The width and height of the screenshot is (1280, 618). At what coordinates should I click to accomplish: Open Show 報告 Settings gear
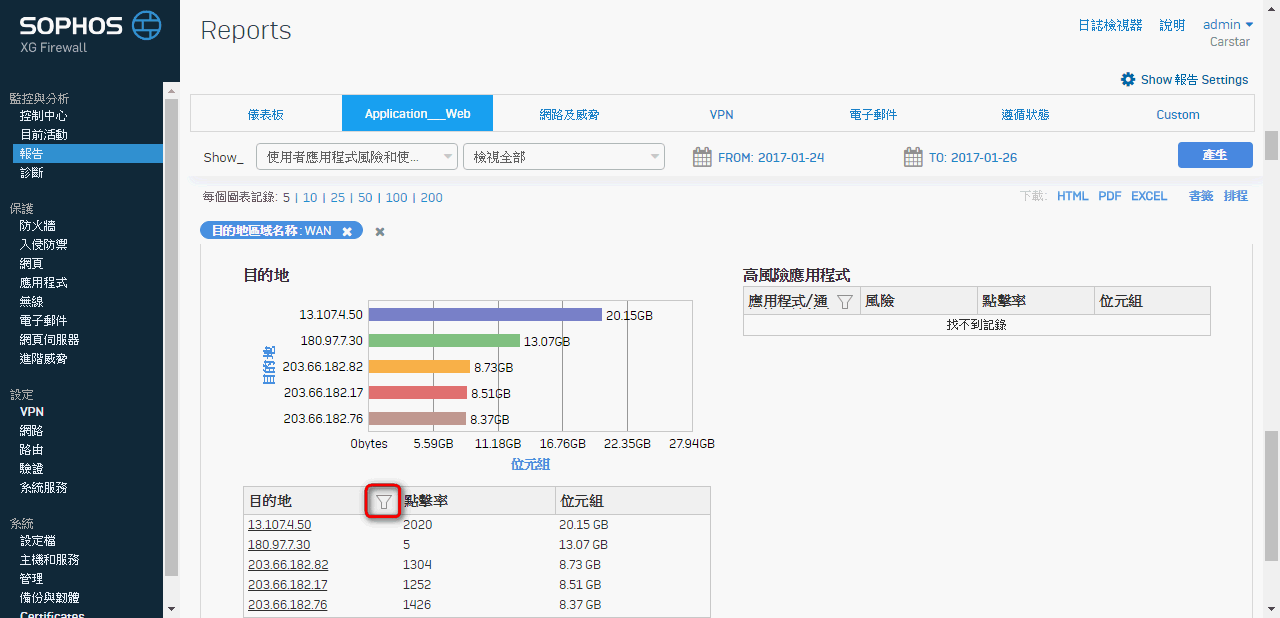1128,79
